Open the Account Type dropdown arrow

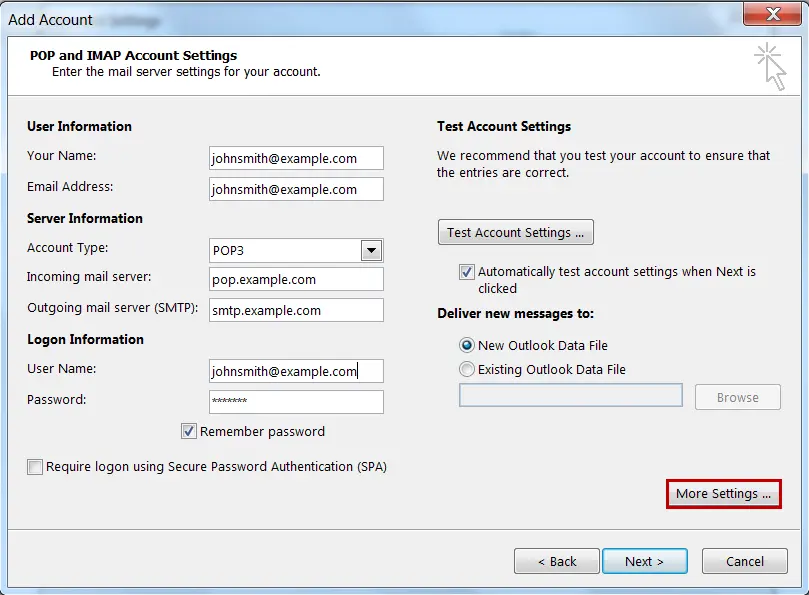coord(371,250)
